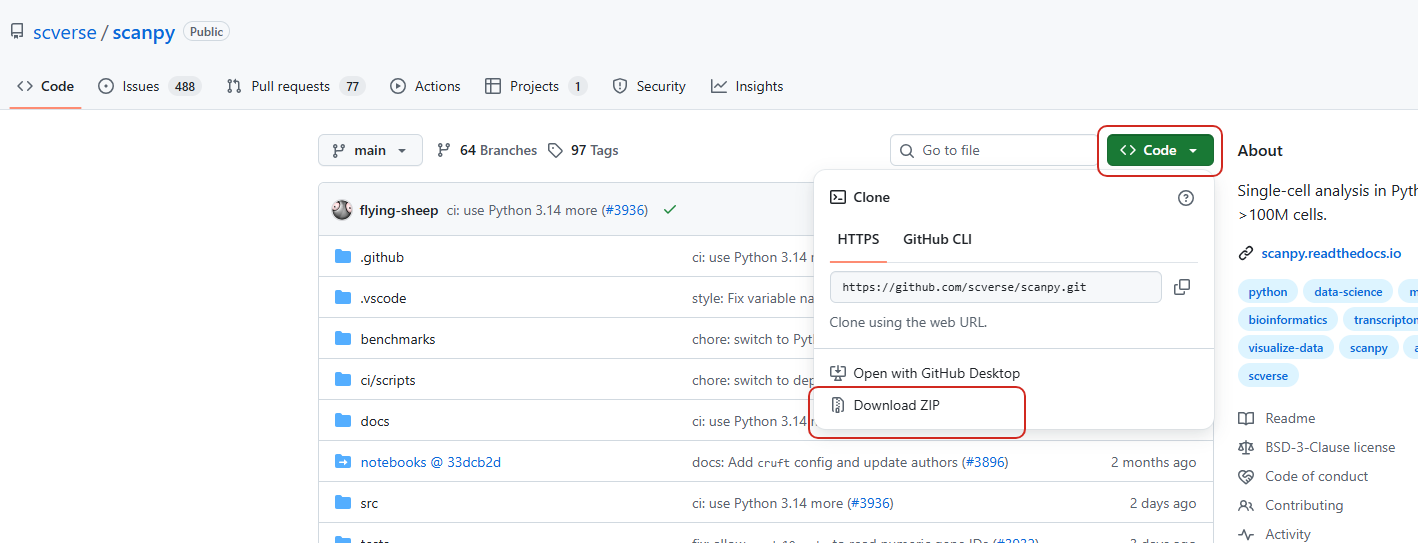Switch to the Code tab
Screen dimensions: 1418x543
click(46, 86)
